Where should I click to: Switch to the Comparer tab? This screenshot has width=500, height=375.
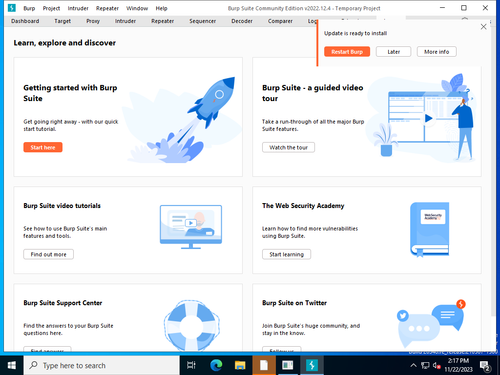[280, 21]
